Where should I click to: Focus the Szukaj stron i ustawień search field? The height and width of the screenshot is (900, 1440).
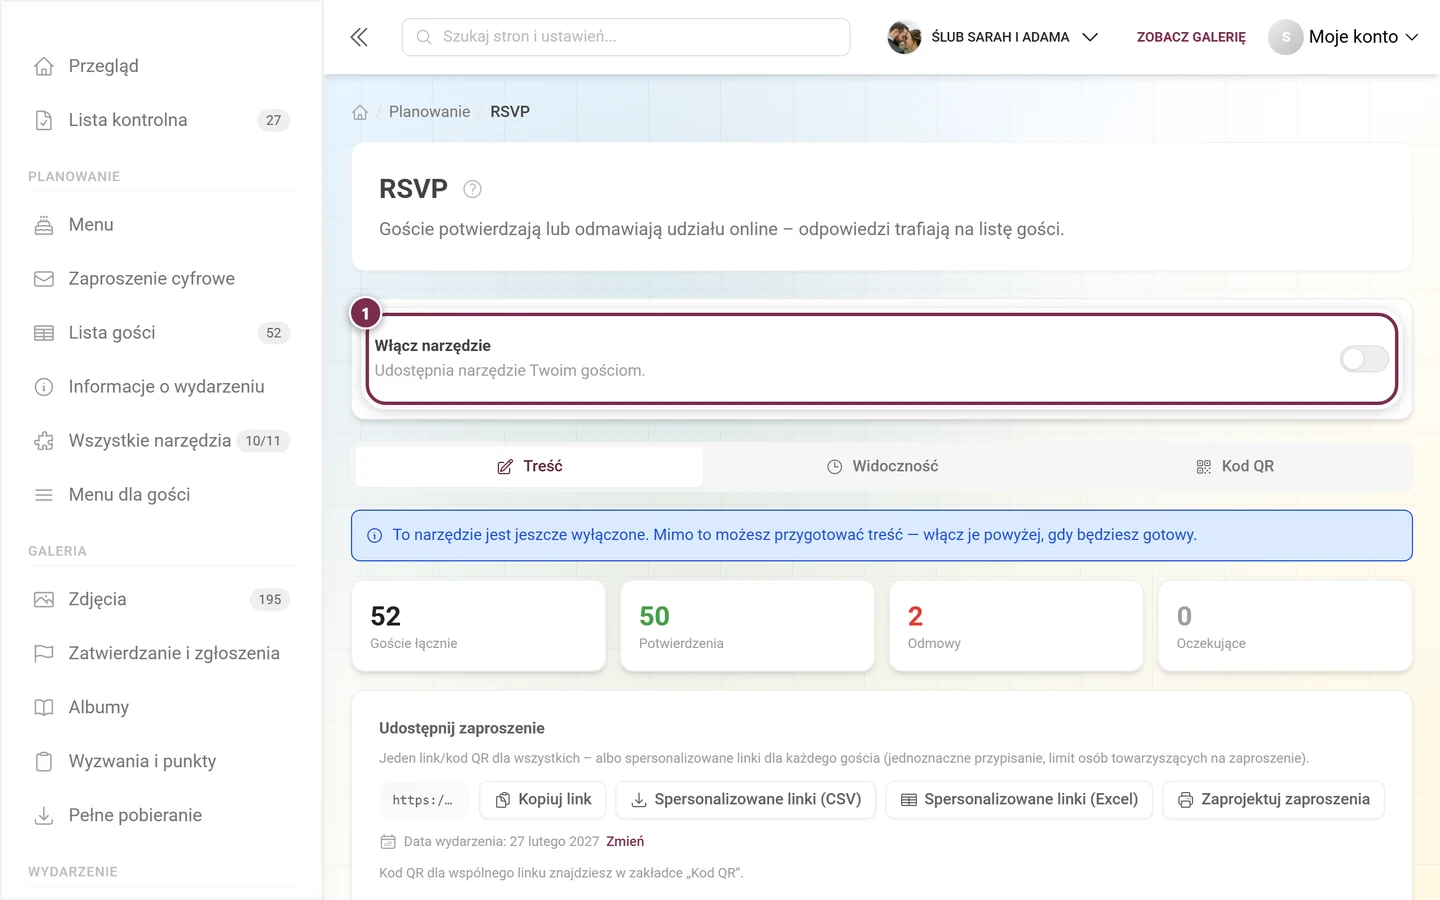pos(626,37)
